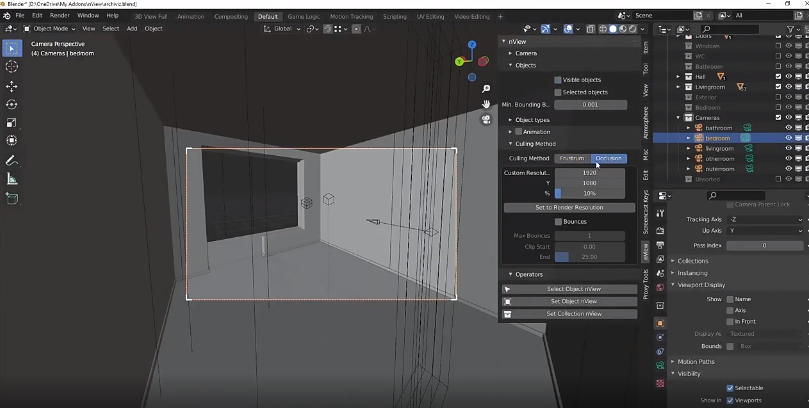Image resolution: width=809 pixels, height=408 pixels.
Task: Select the Cursor tool in the toolbar
Action: point(12,66)
